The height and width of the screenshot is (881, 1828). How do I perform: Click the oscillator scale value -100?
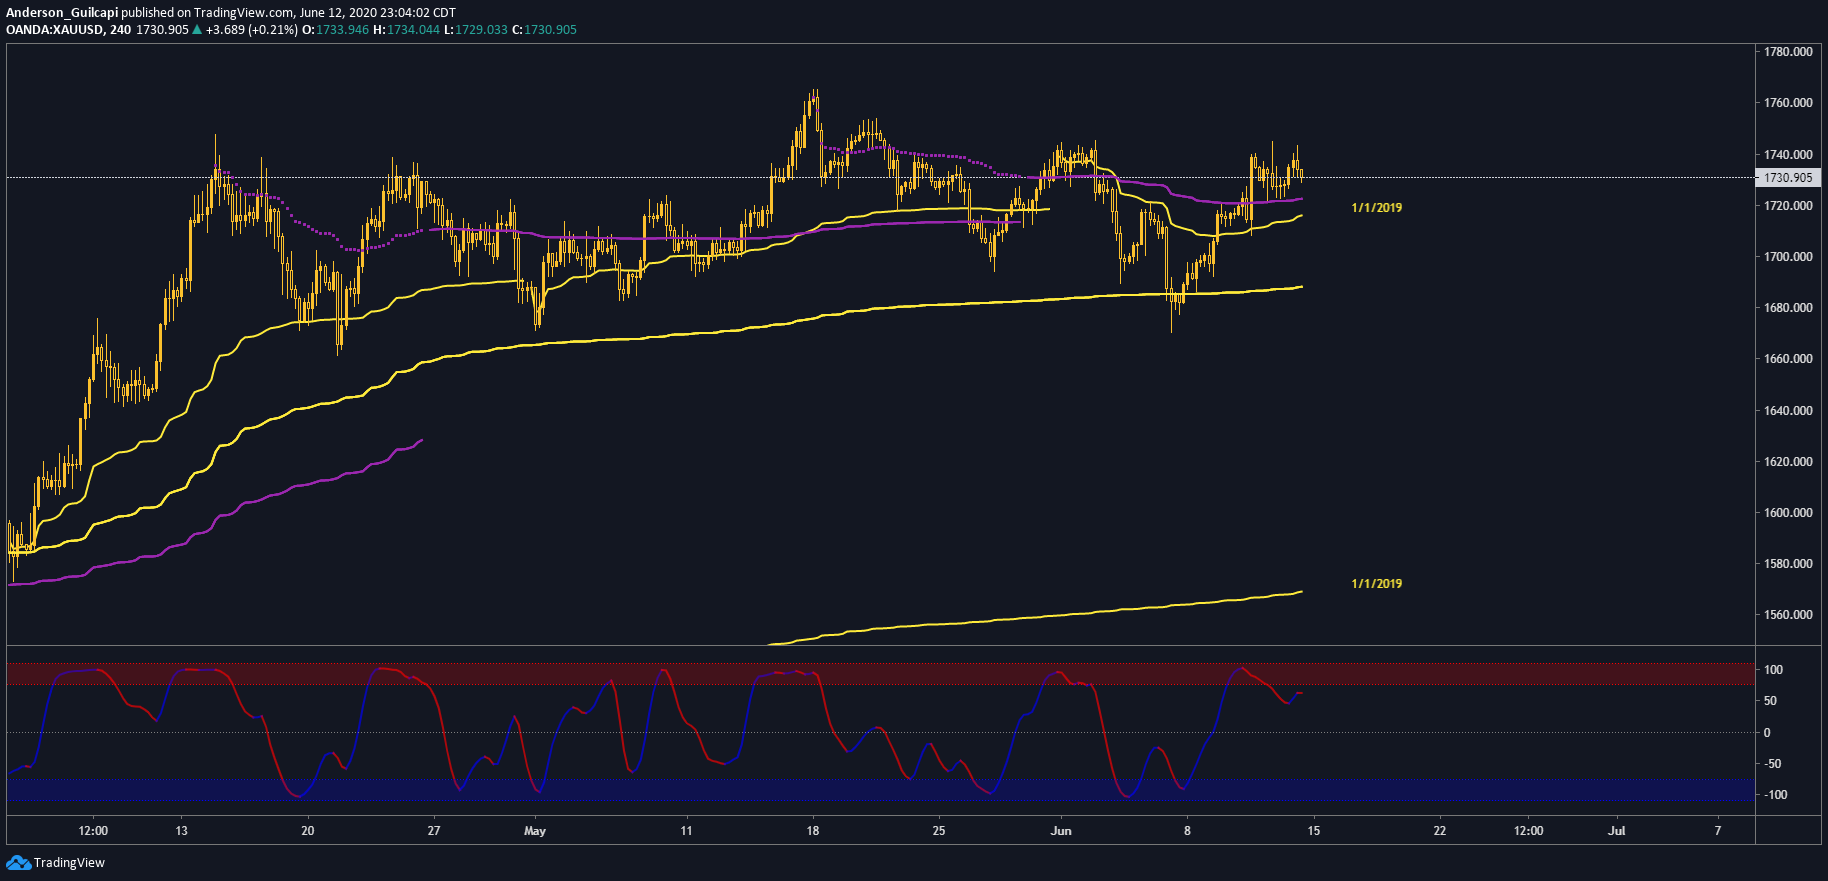point(1775,795)
